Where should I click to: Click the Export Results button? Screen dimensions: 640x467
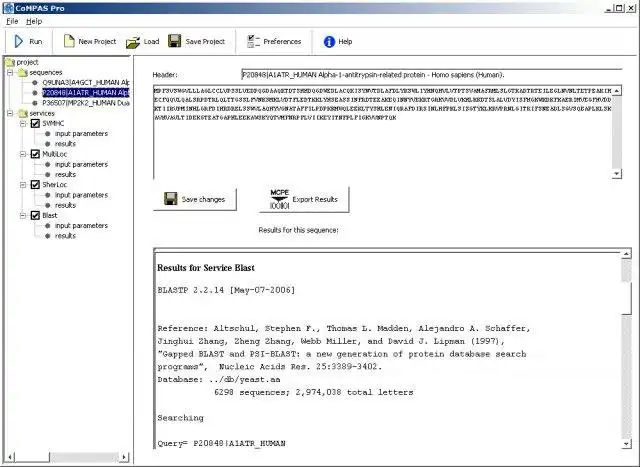(304, 199)
